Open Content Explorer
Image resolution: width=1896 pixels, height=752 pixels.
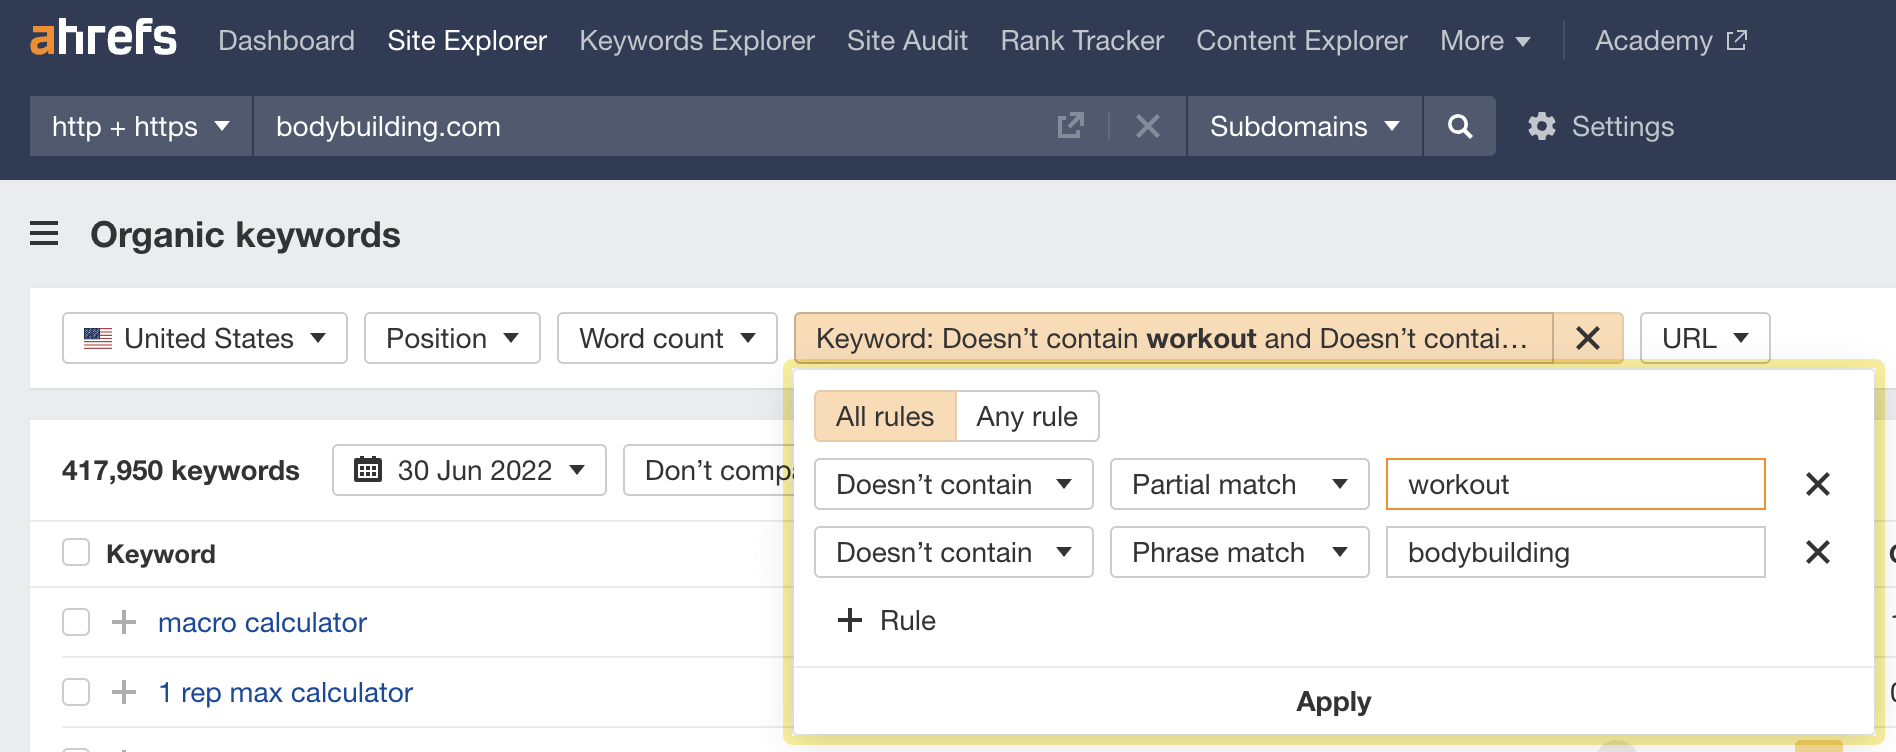point(1301,40)
